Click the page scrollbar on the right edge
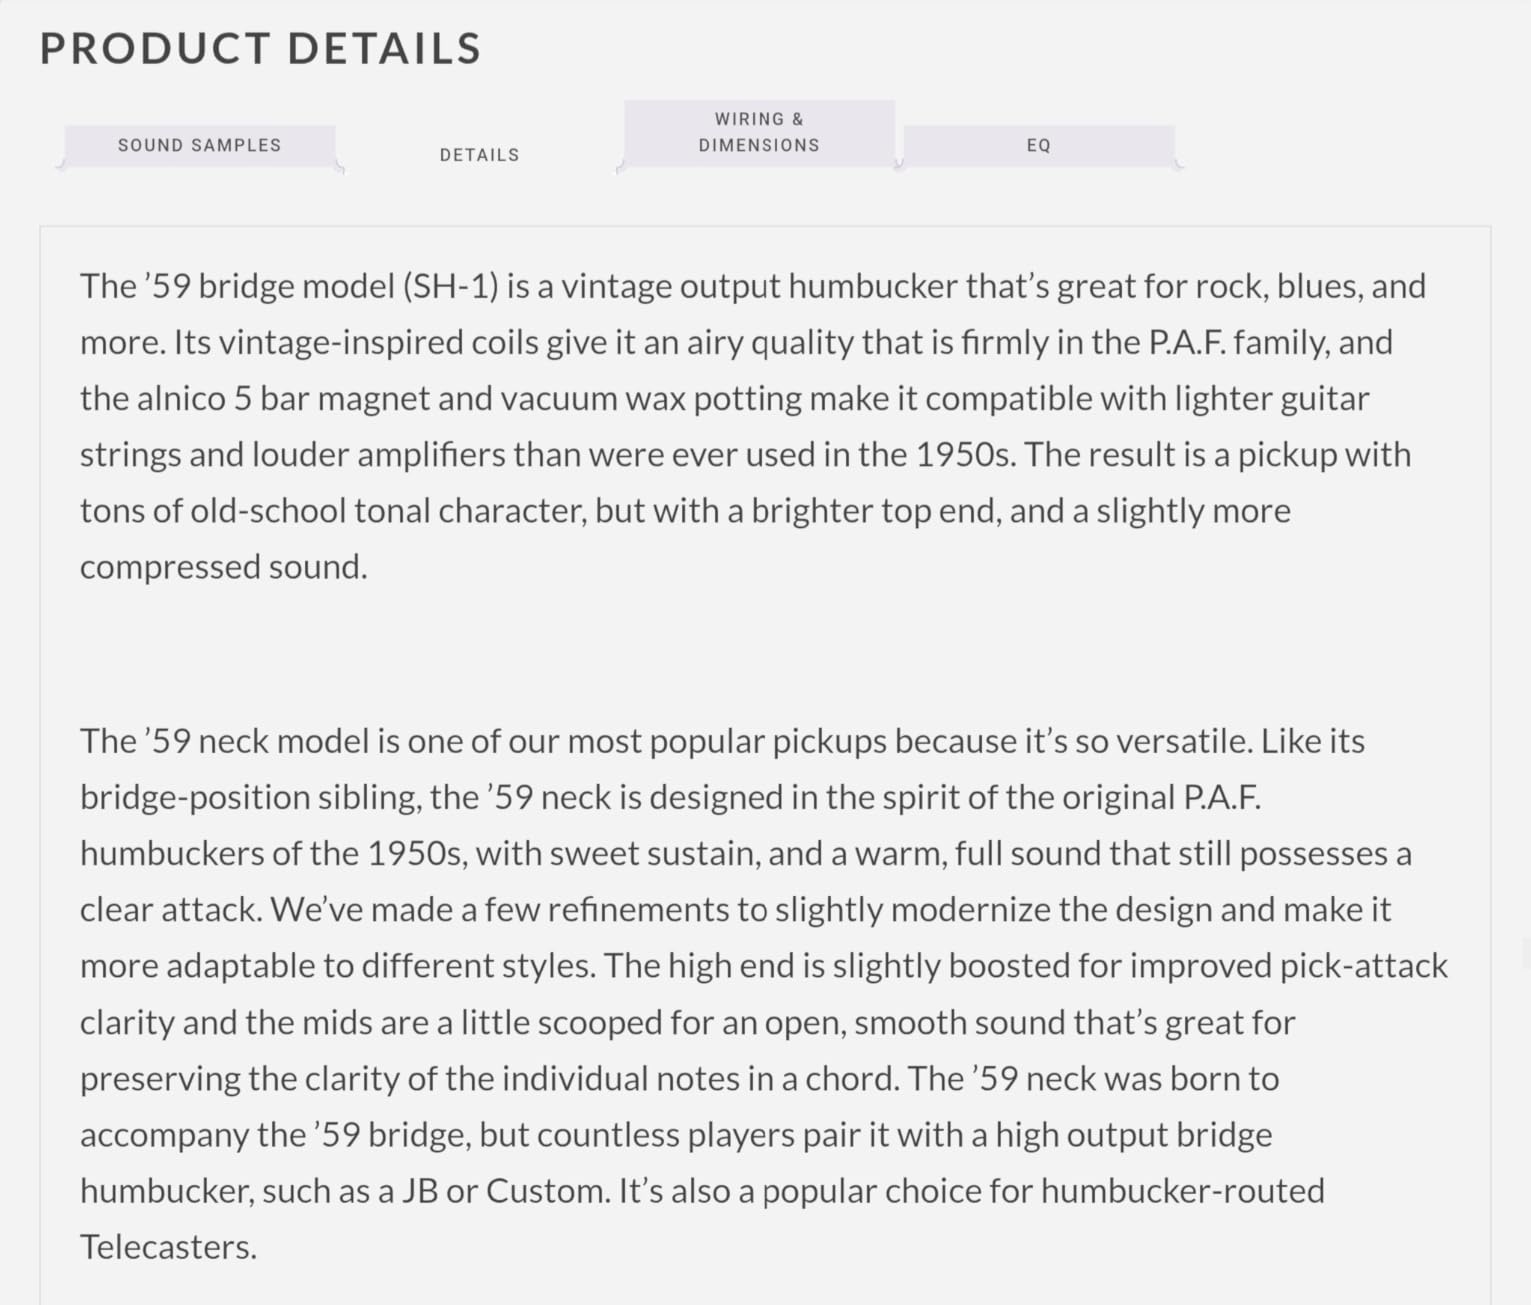 click(1526, 952)
